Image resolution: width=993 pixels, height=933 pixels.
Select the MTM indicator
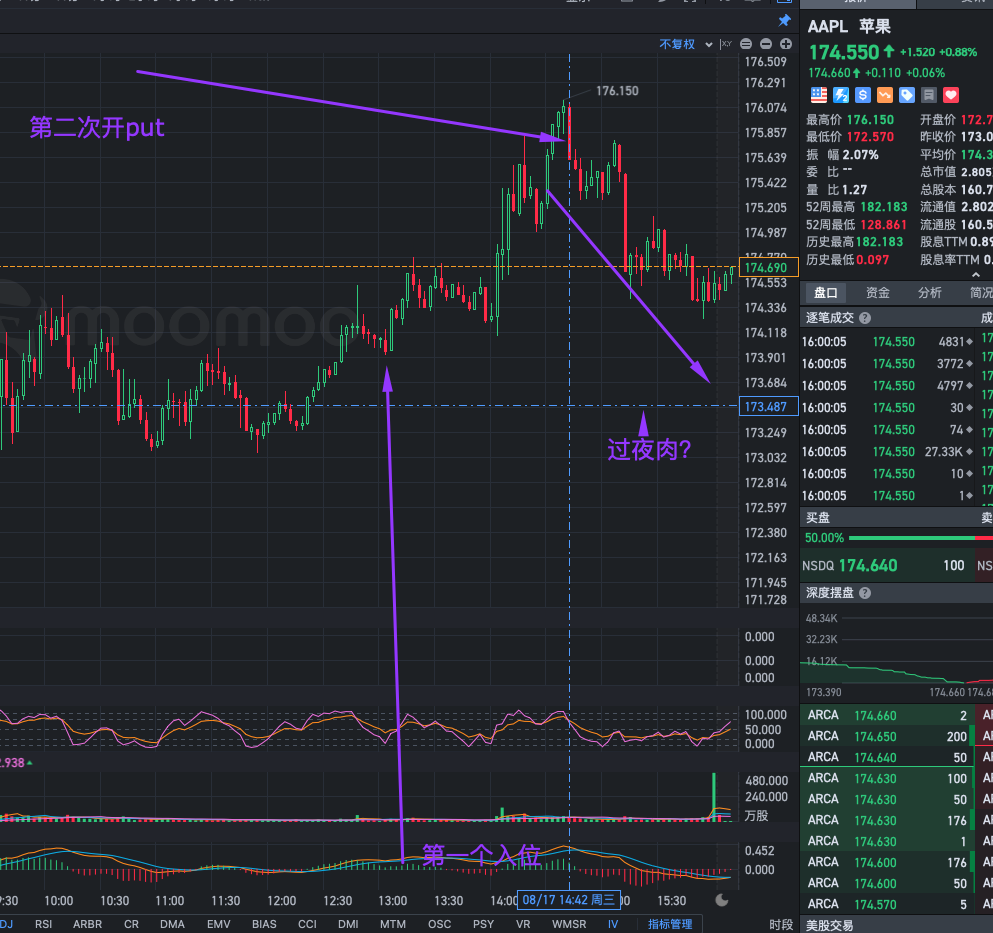click(x=393, y=924)
